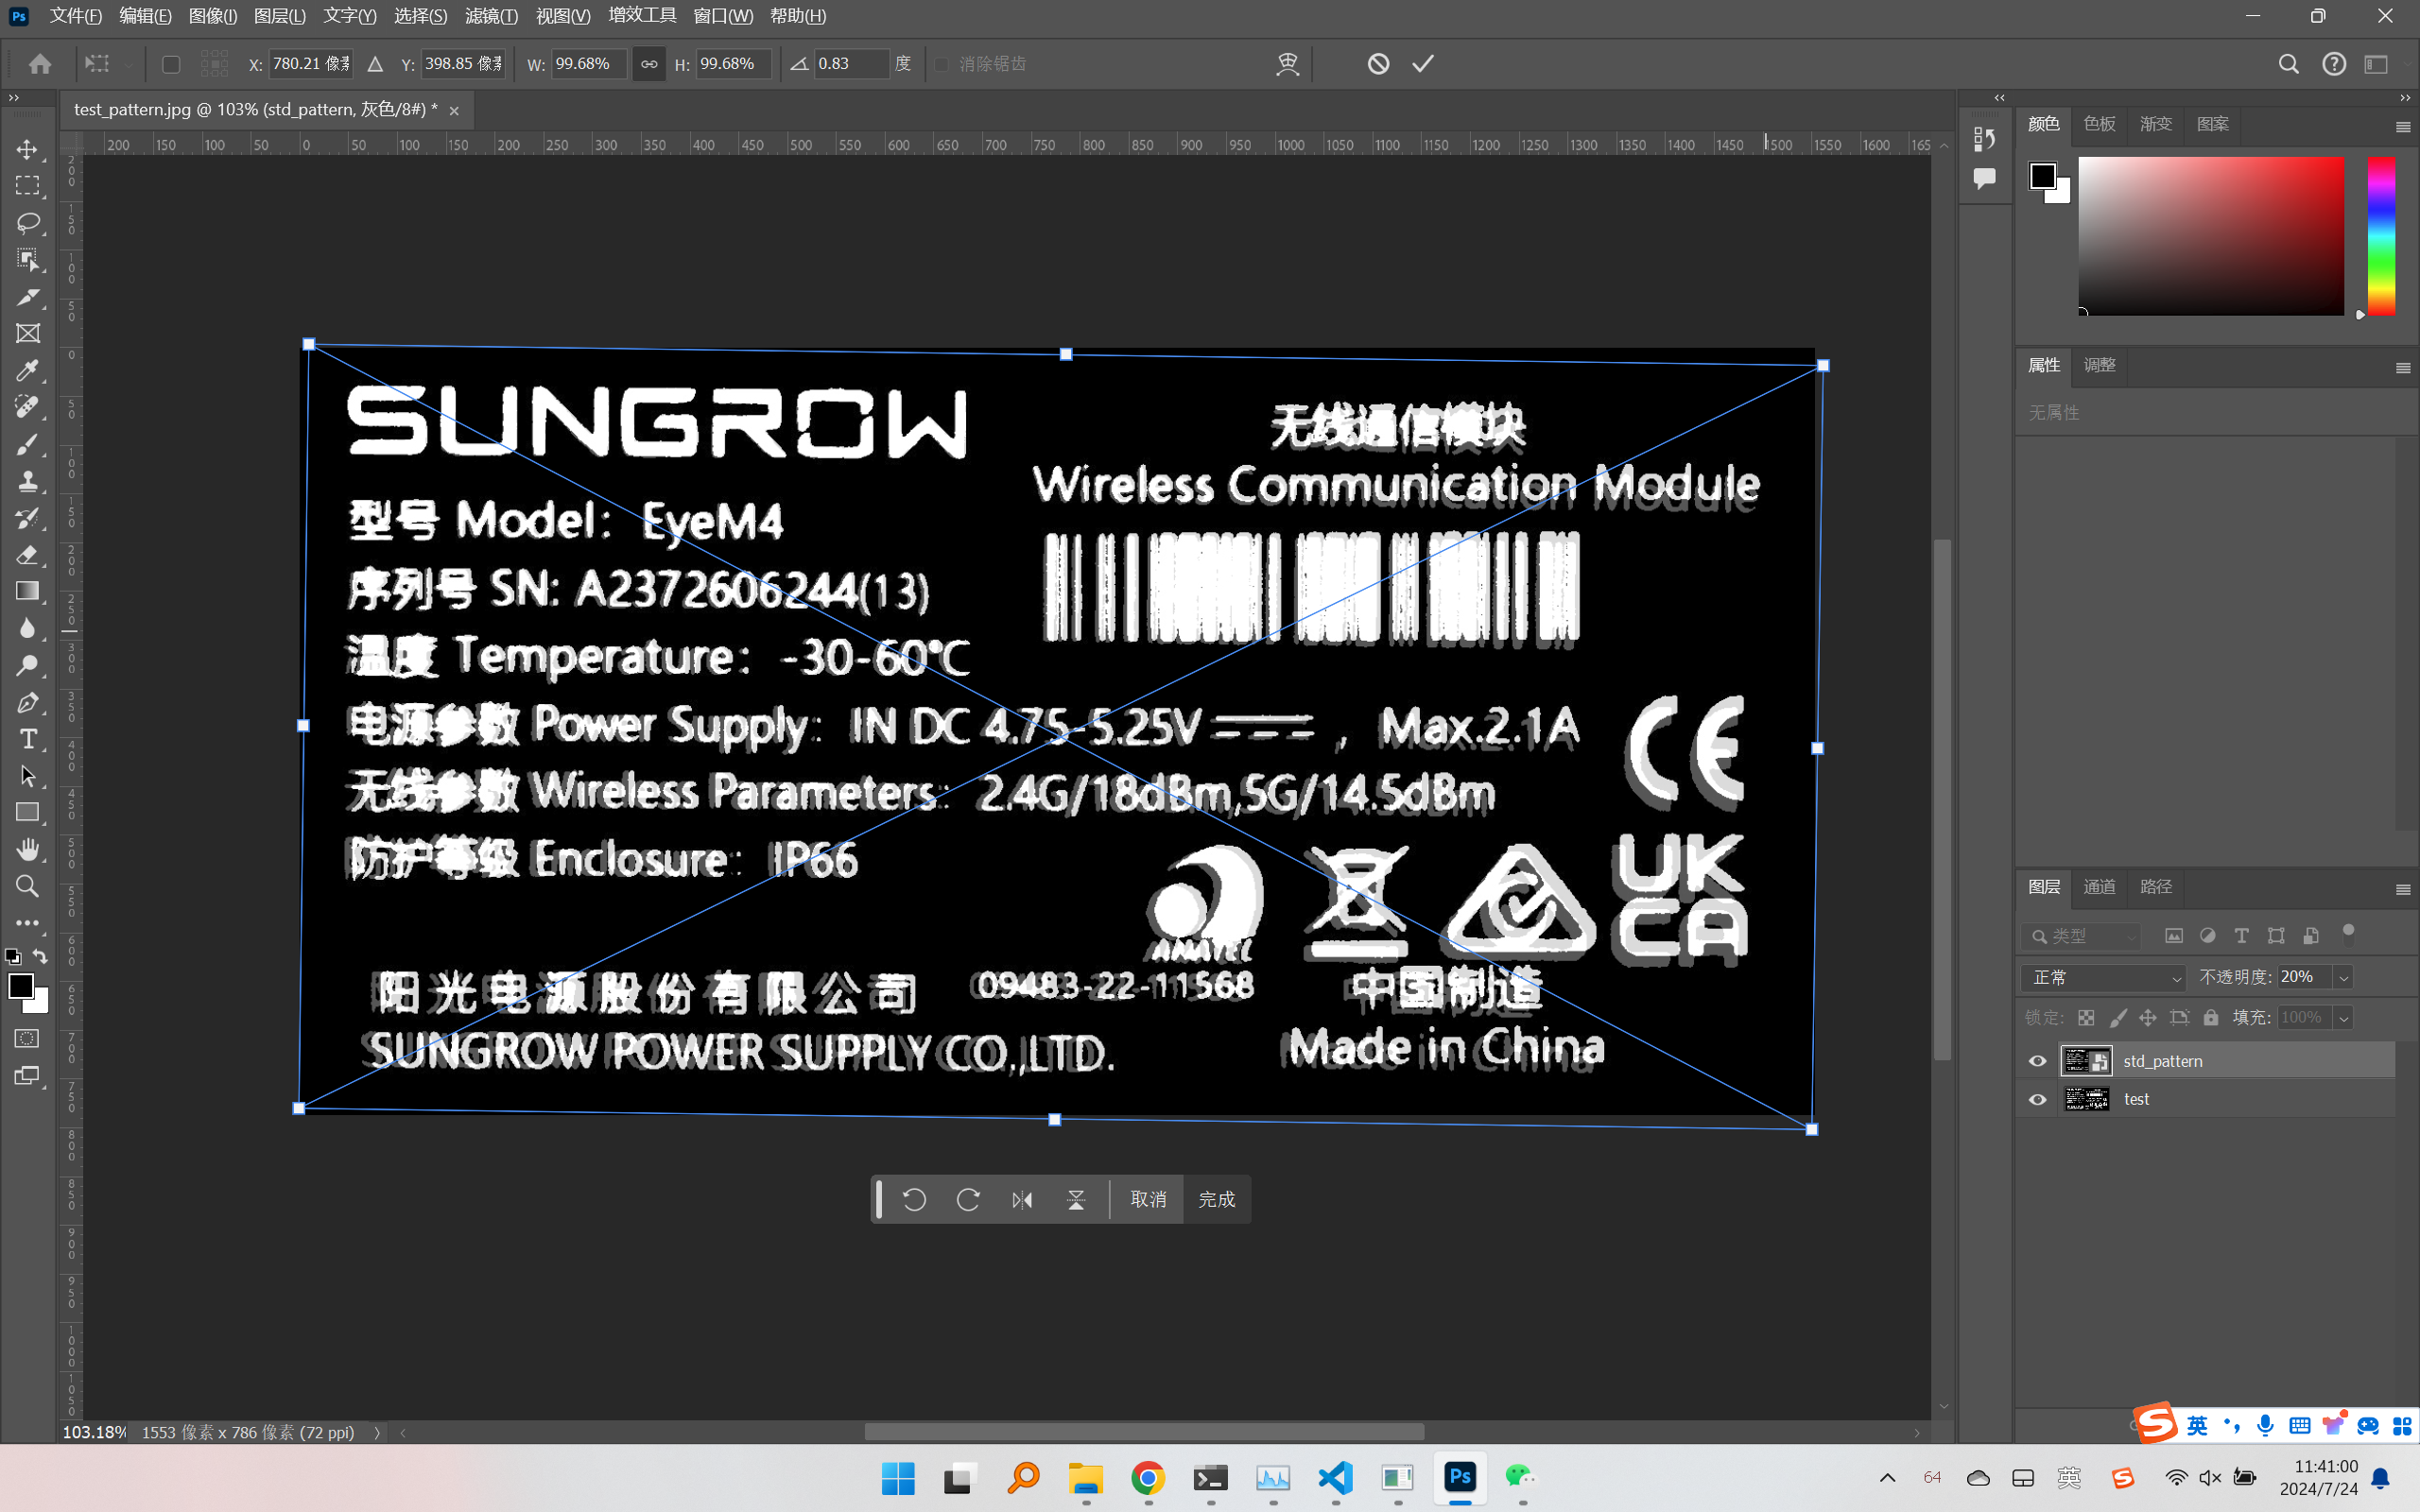The width and height of the screenshot is (2420, 1512).
Task: Flip horizontally in floating bar
Action: [x=1022, y=1199]
